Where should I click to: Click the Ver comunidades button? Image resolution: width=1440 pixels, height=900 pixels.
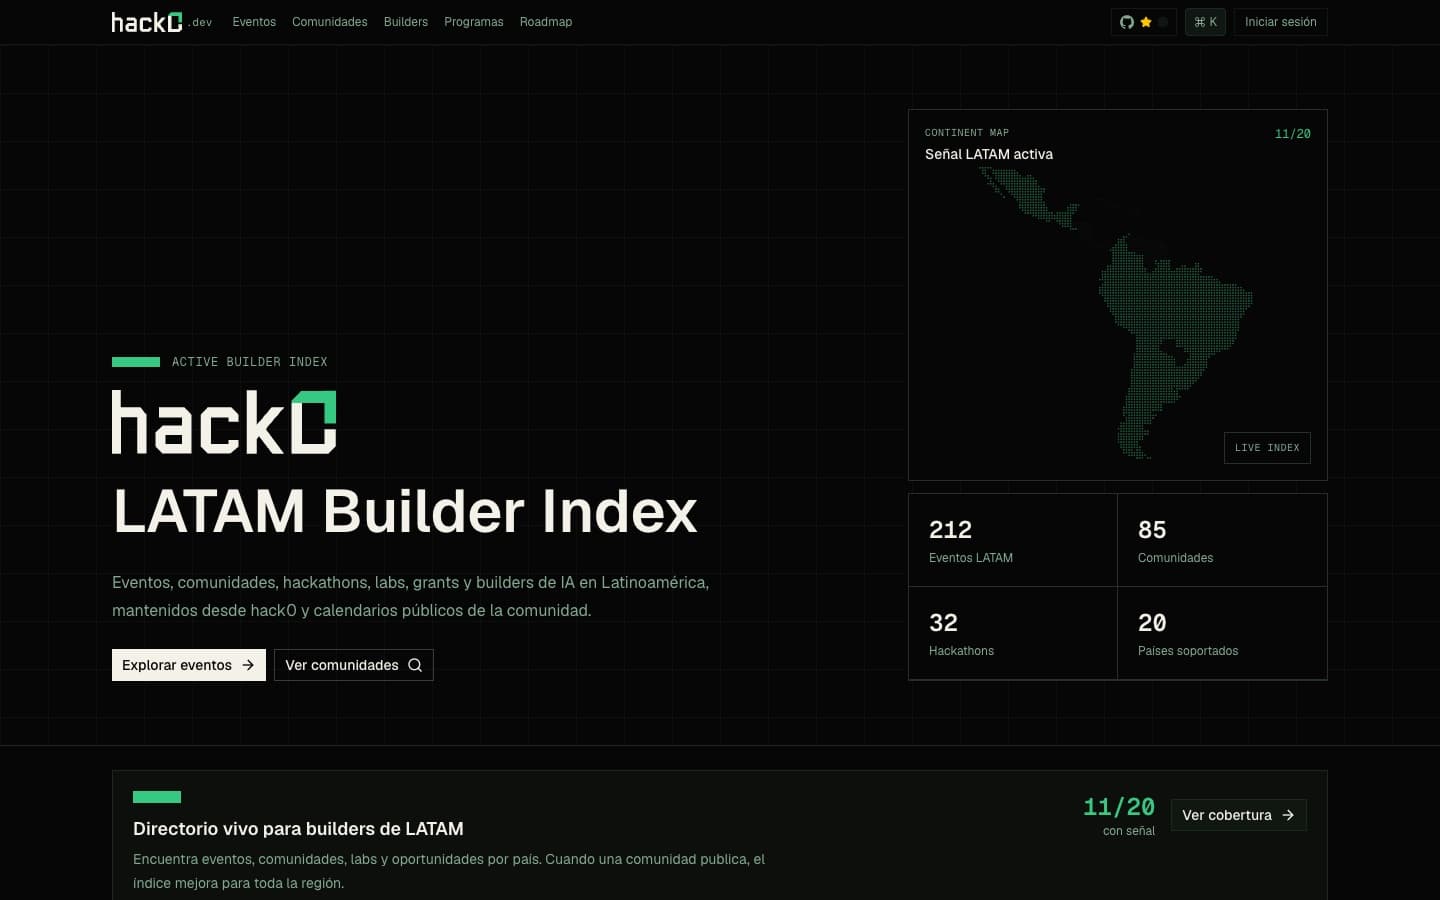pyautogui.click(x=354, y=665)
